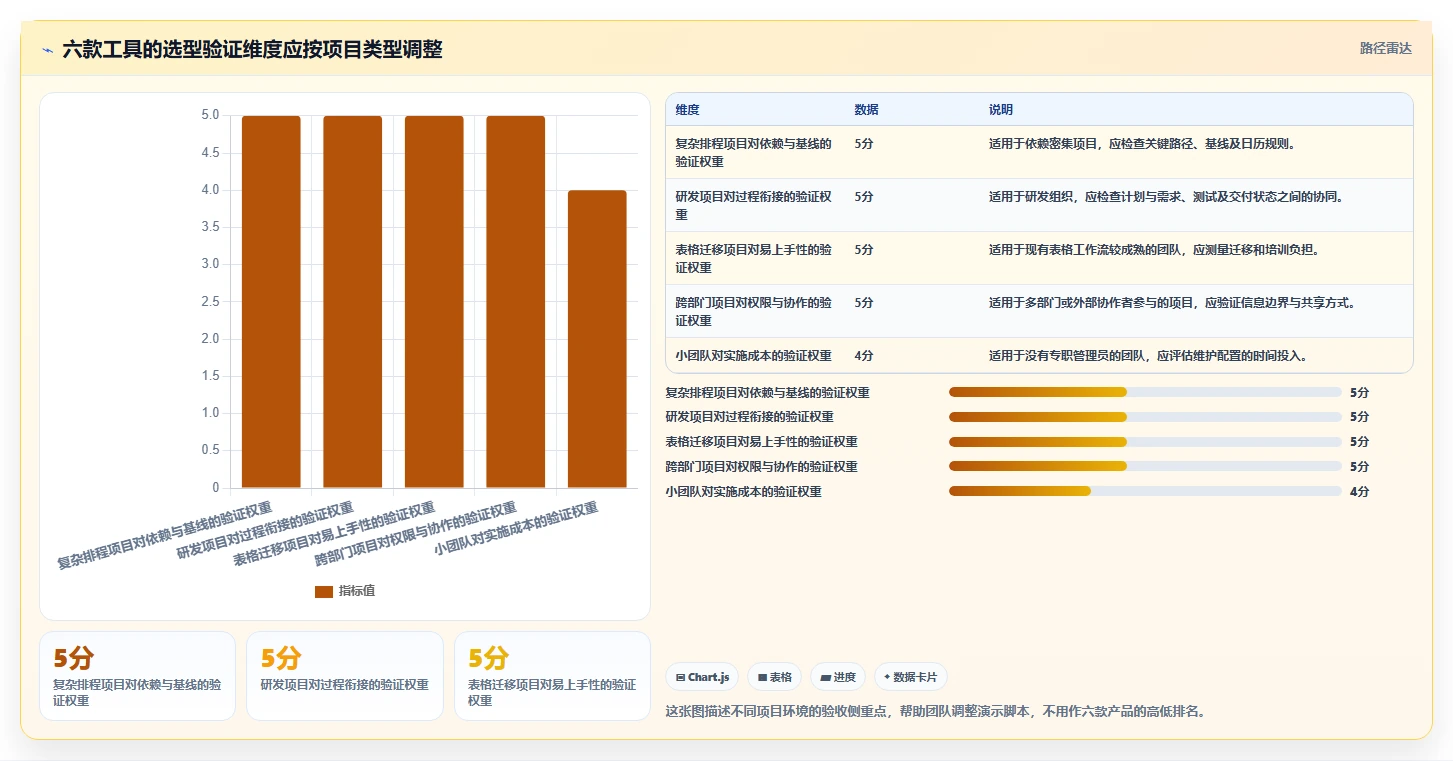The image size is (1453, 761).
Task: Click the chart bar for 跨部门项目对权限与协作
Action: coord(516,302)
